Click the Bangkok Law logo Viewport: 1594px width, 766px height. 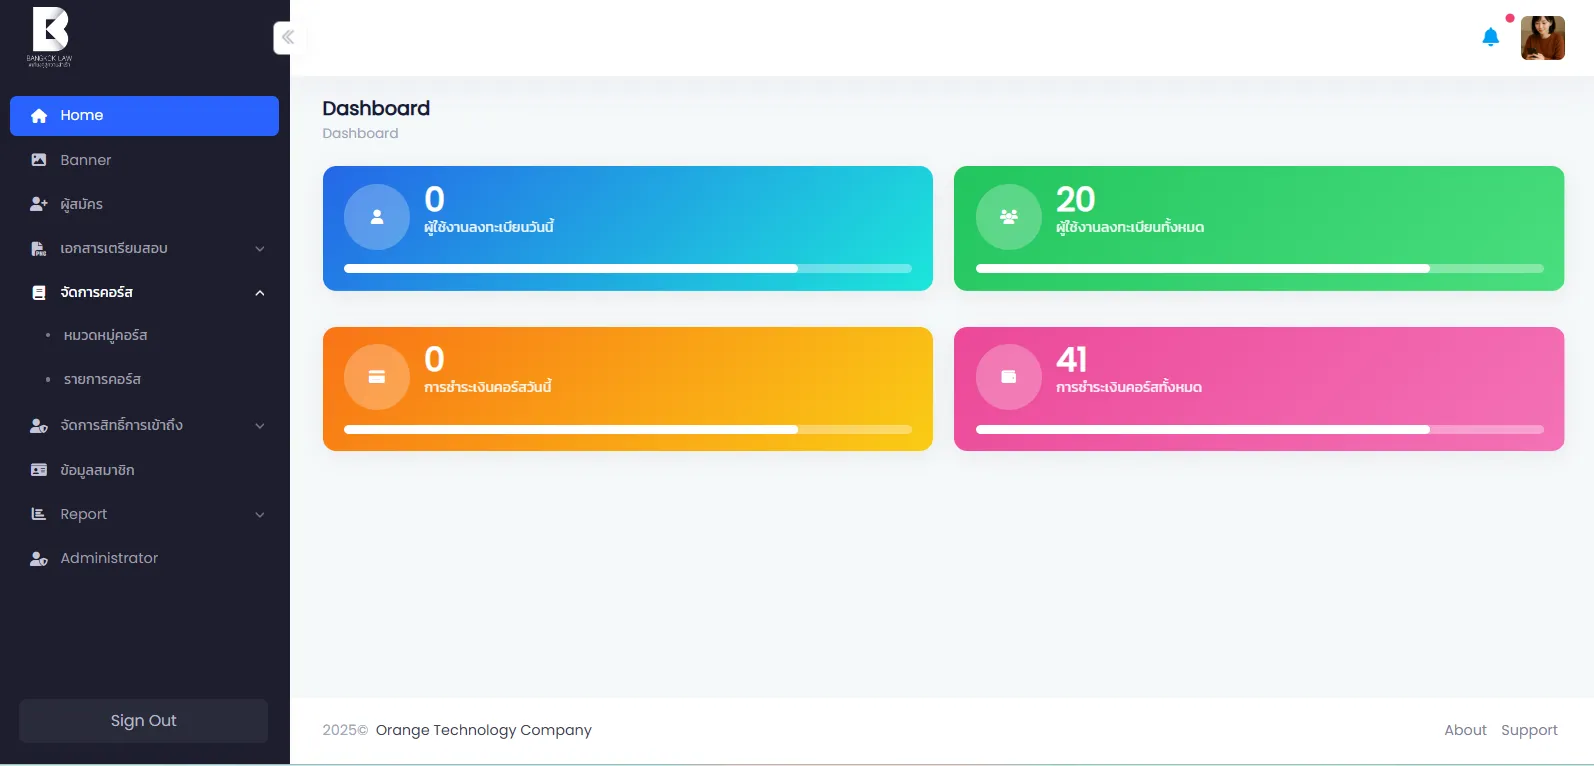(50, 36)
